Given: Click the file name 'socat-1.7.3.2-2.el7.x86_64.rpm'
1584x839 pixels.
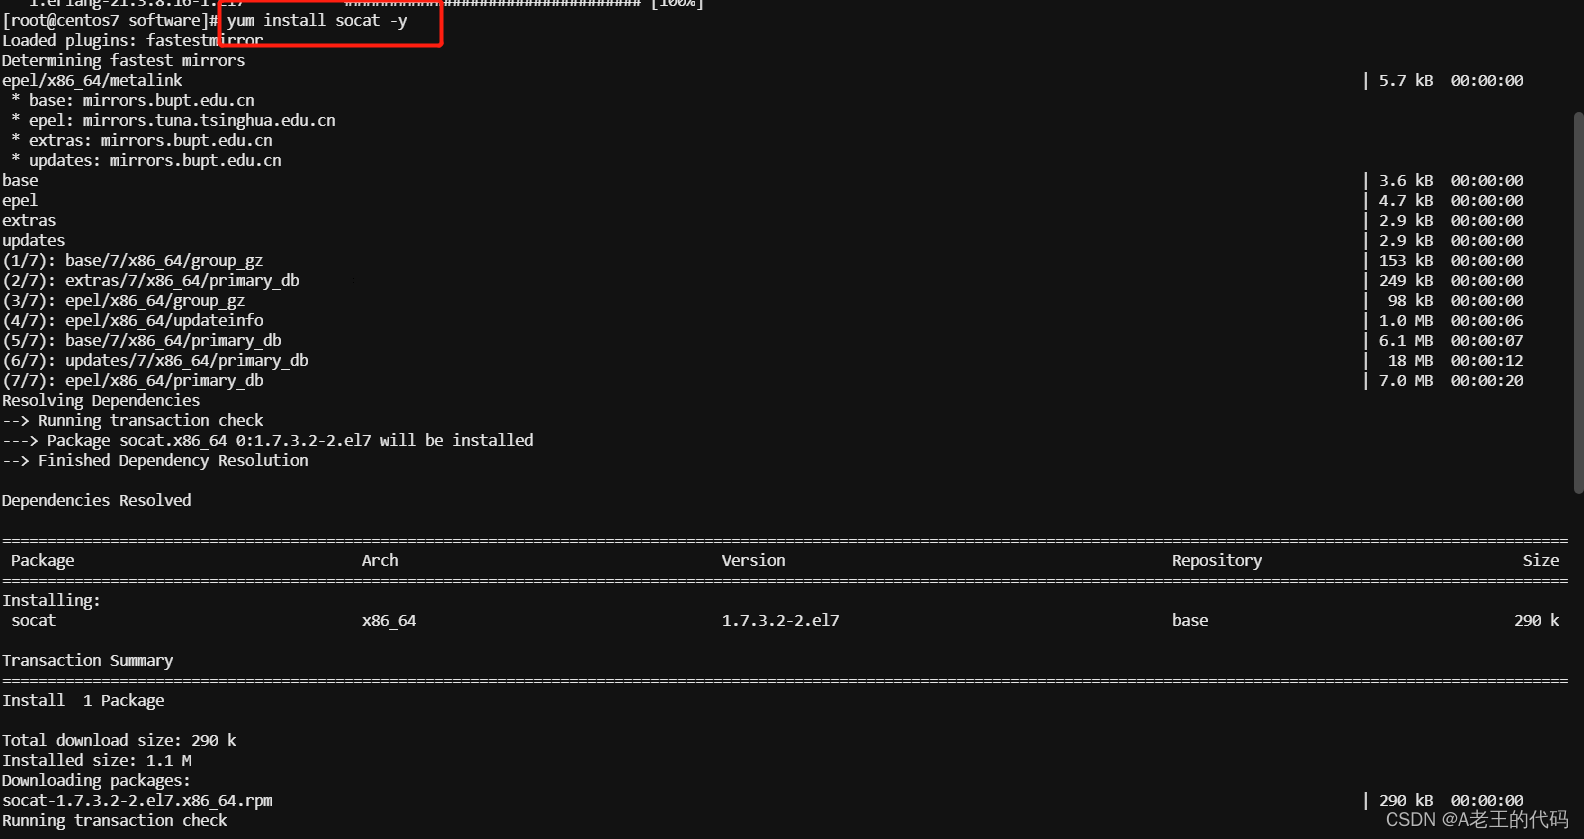Looking at the screenshot, I should pos(137,800).
